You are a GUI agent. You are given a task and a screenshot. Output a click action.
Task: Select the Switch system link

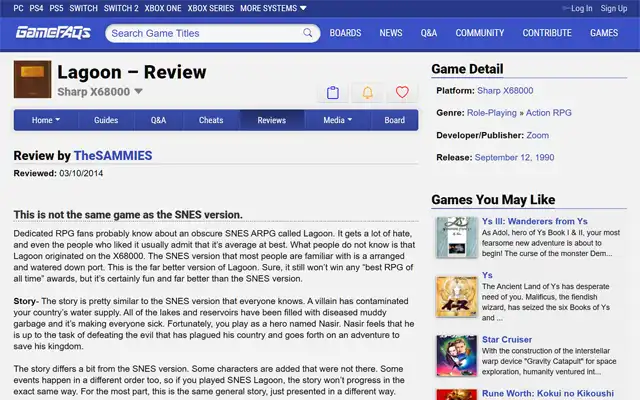click(x=83, y=8)
